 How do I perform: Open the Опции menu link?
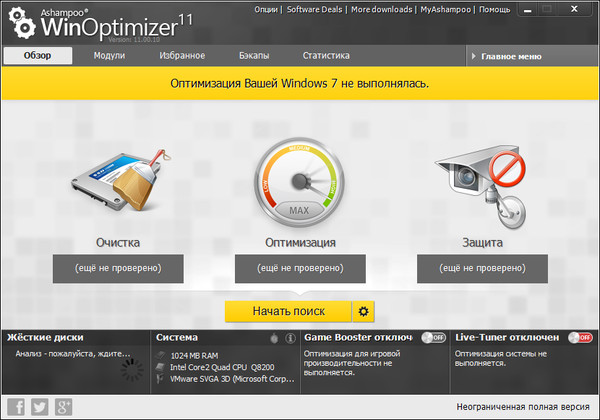(x=266, y=10)
